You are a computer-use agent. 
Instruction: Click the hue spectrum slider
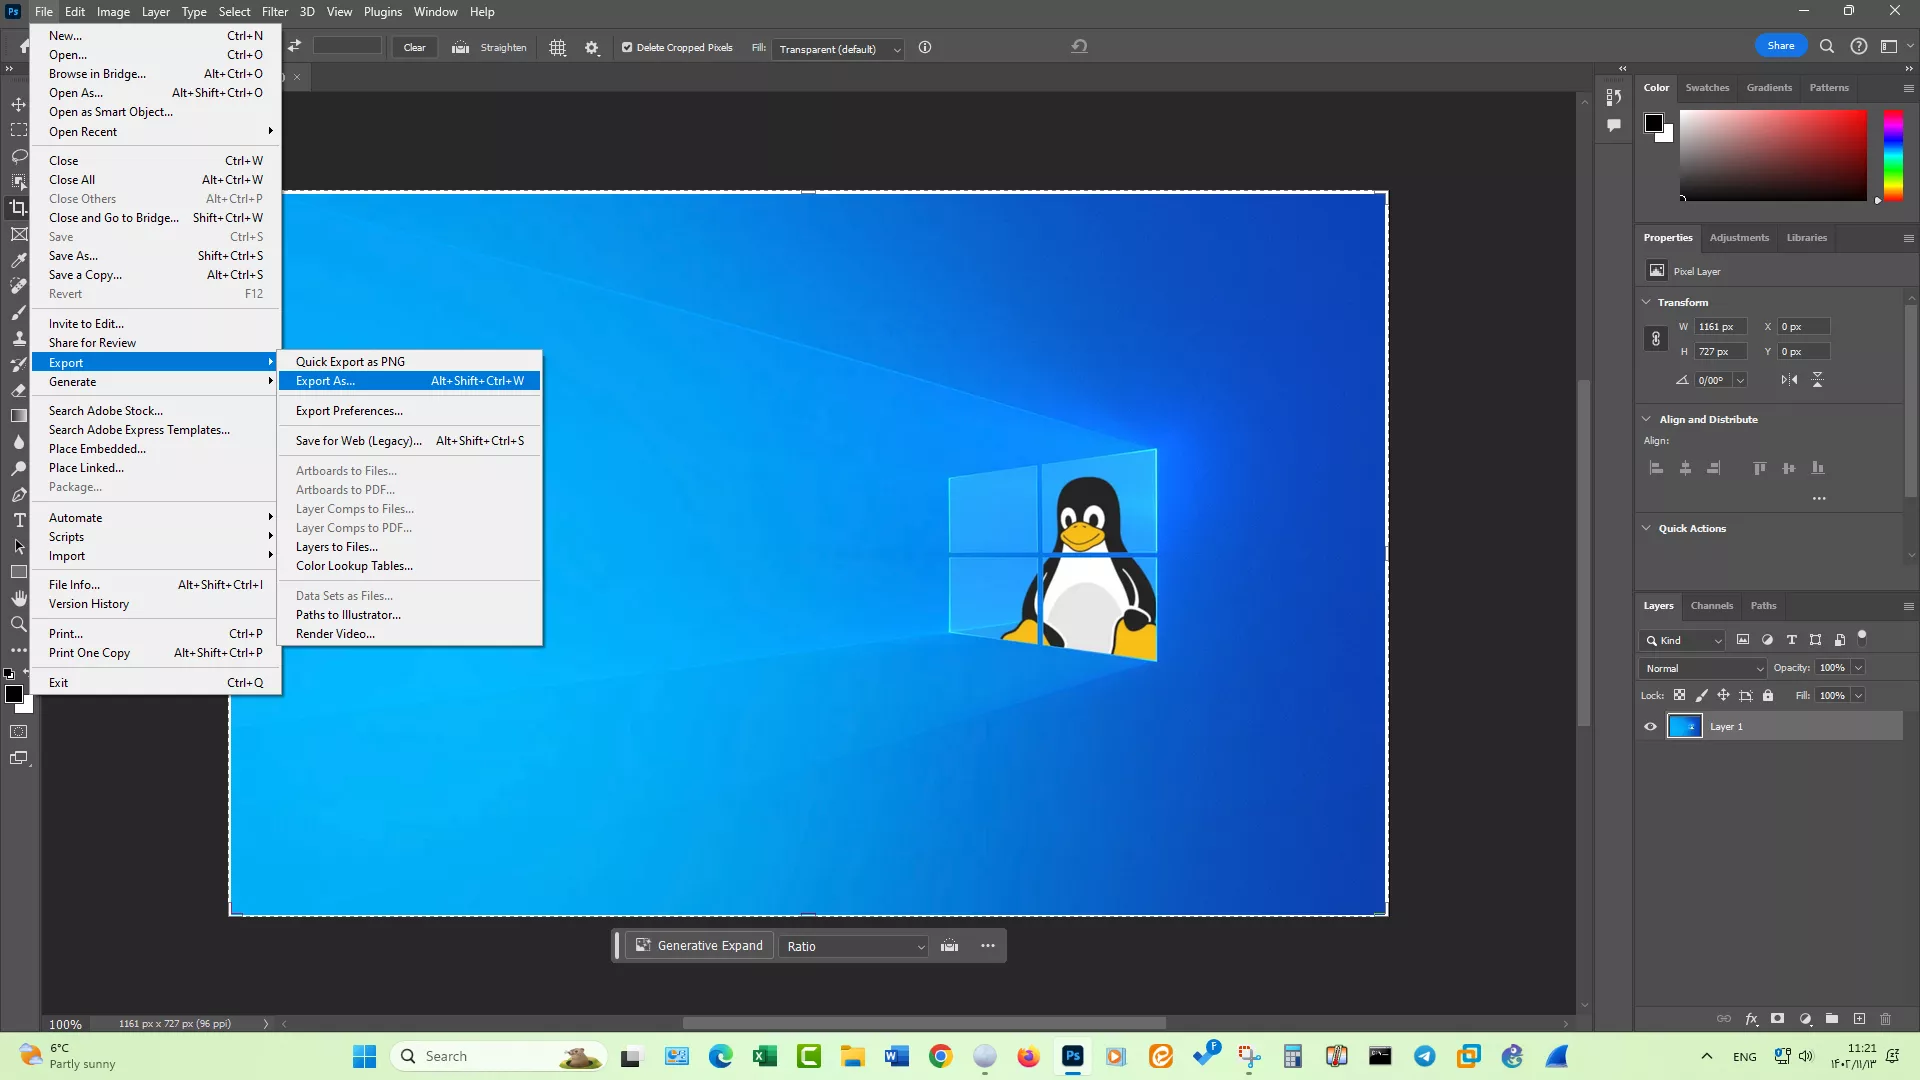click(1893, 155)
